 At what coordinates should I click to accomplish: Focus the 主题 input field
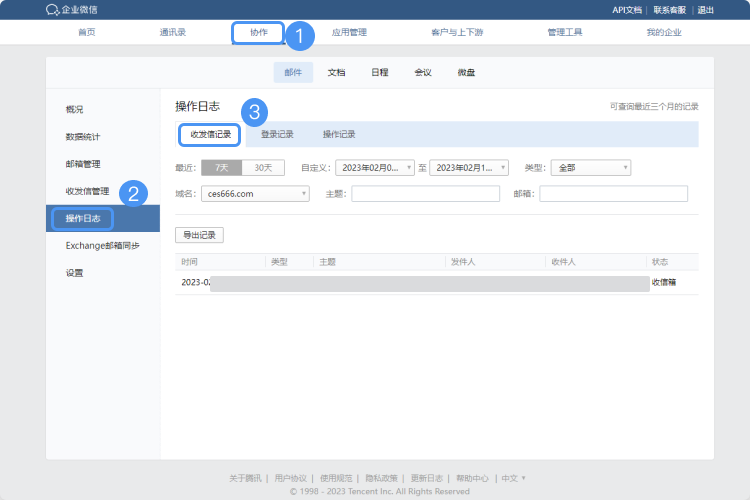pos(426,194)
